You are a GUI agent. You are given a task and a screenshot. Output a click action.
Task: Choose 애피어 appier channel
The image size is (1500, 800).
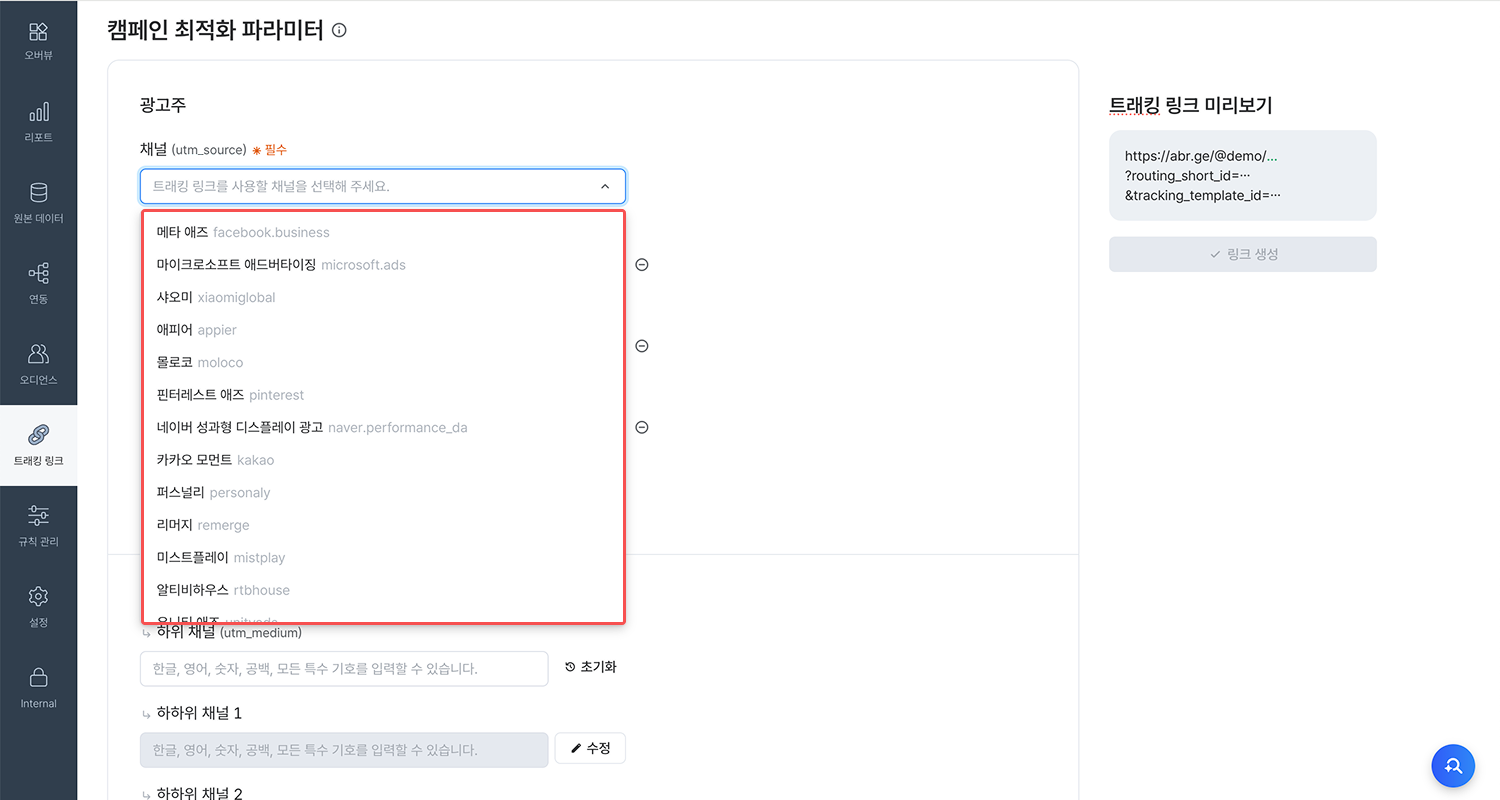[383, 330]
